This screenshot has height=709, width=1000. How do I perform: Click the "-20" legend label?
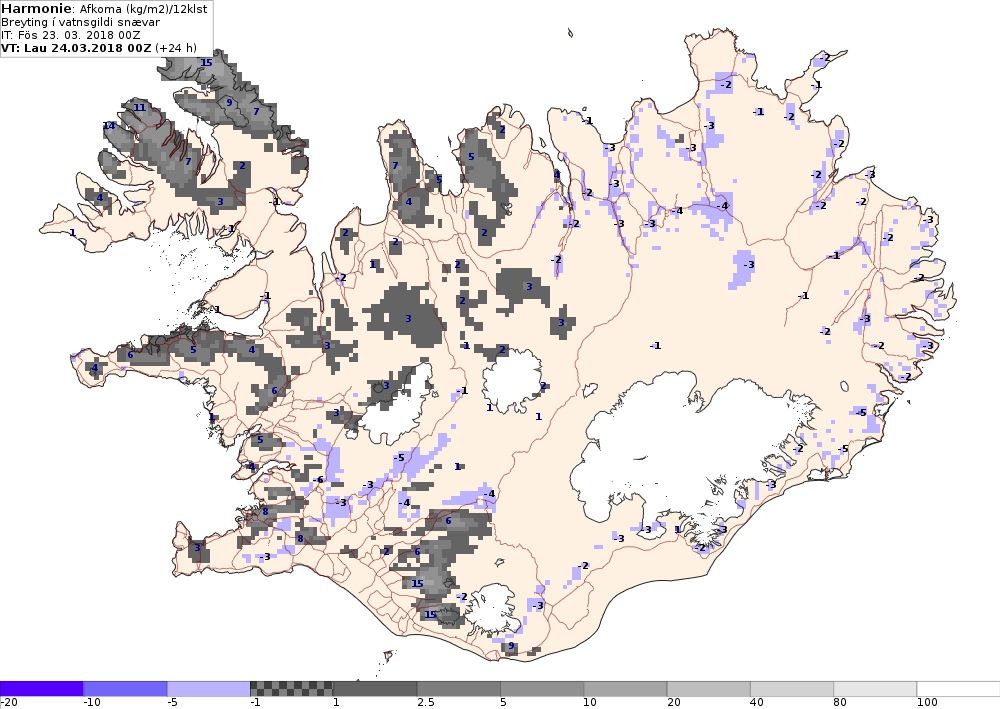(x=8, y=703)
